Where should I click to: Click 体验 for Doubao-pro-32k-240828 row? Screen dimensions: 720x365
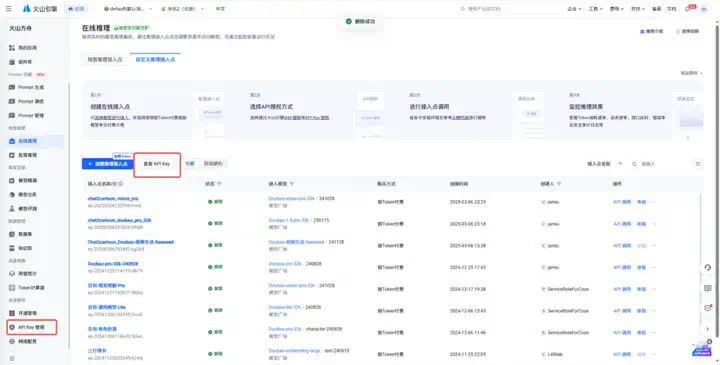pyautogui.click(x=641, y=267)
